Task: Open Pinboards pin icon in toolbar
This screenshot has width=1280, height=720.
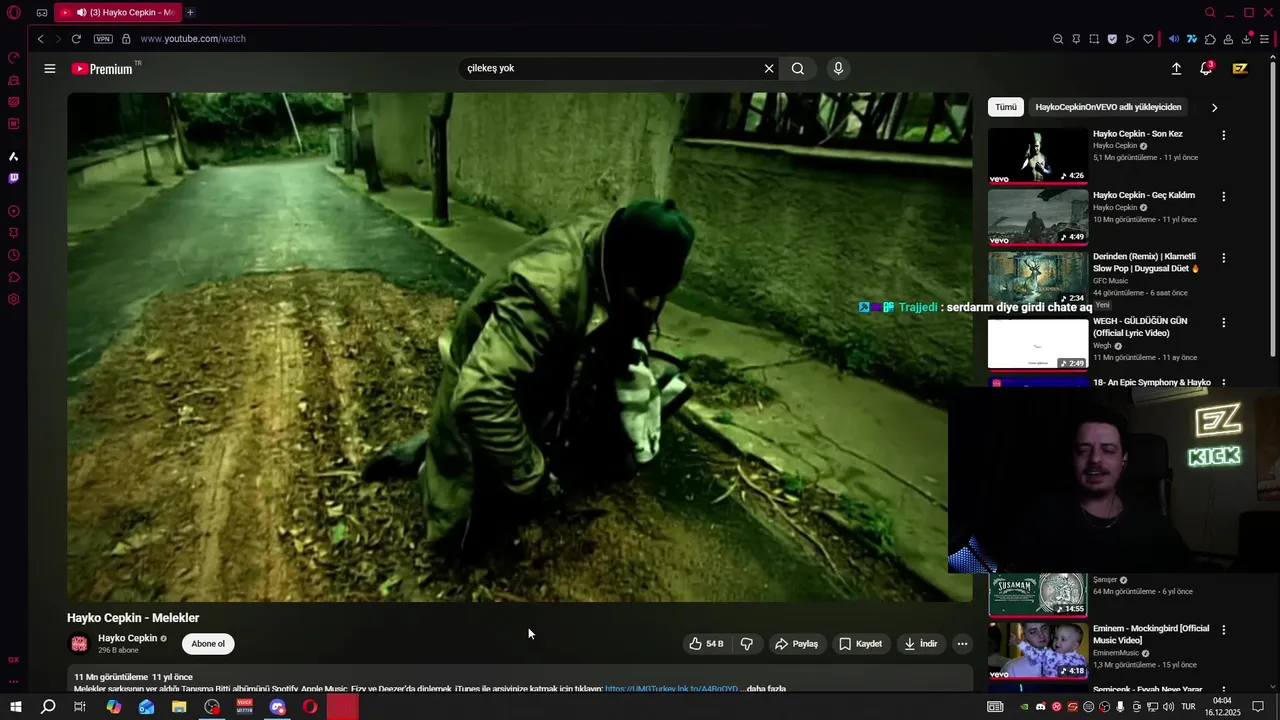Action: tap(1076, 39)
